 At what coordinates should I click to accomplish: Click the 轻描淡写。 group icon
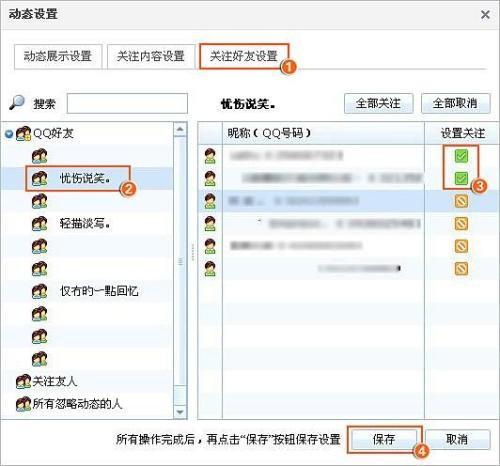39,223
